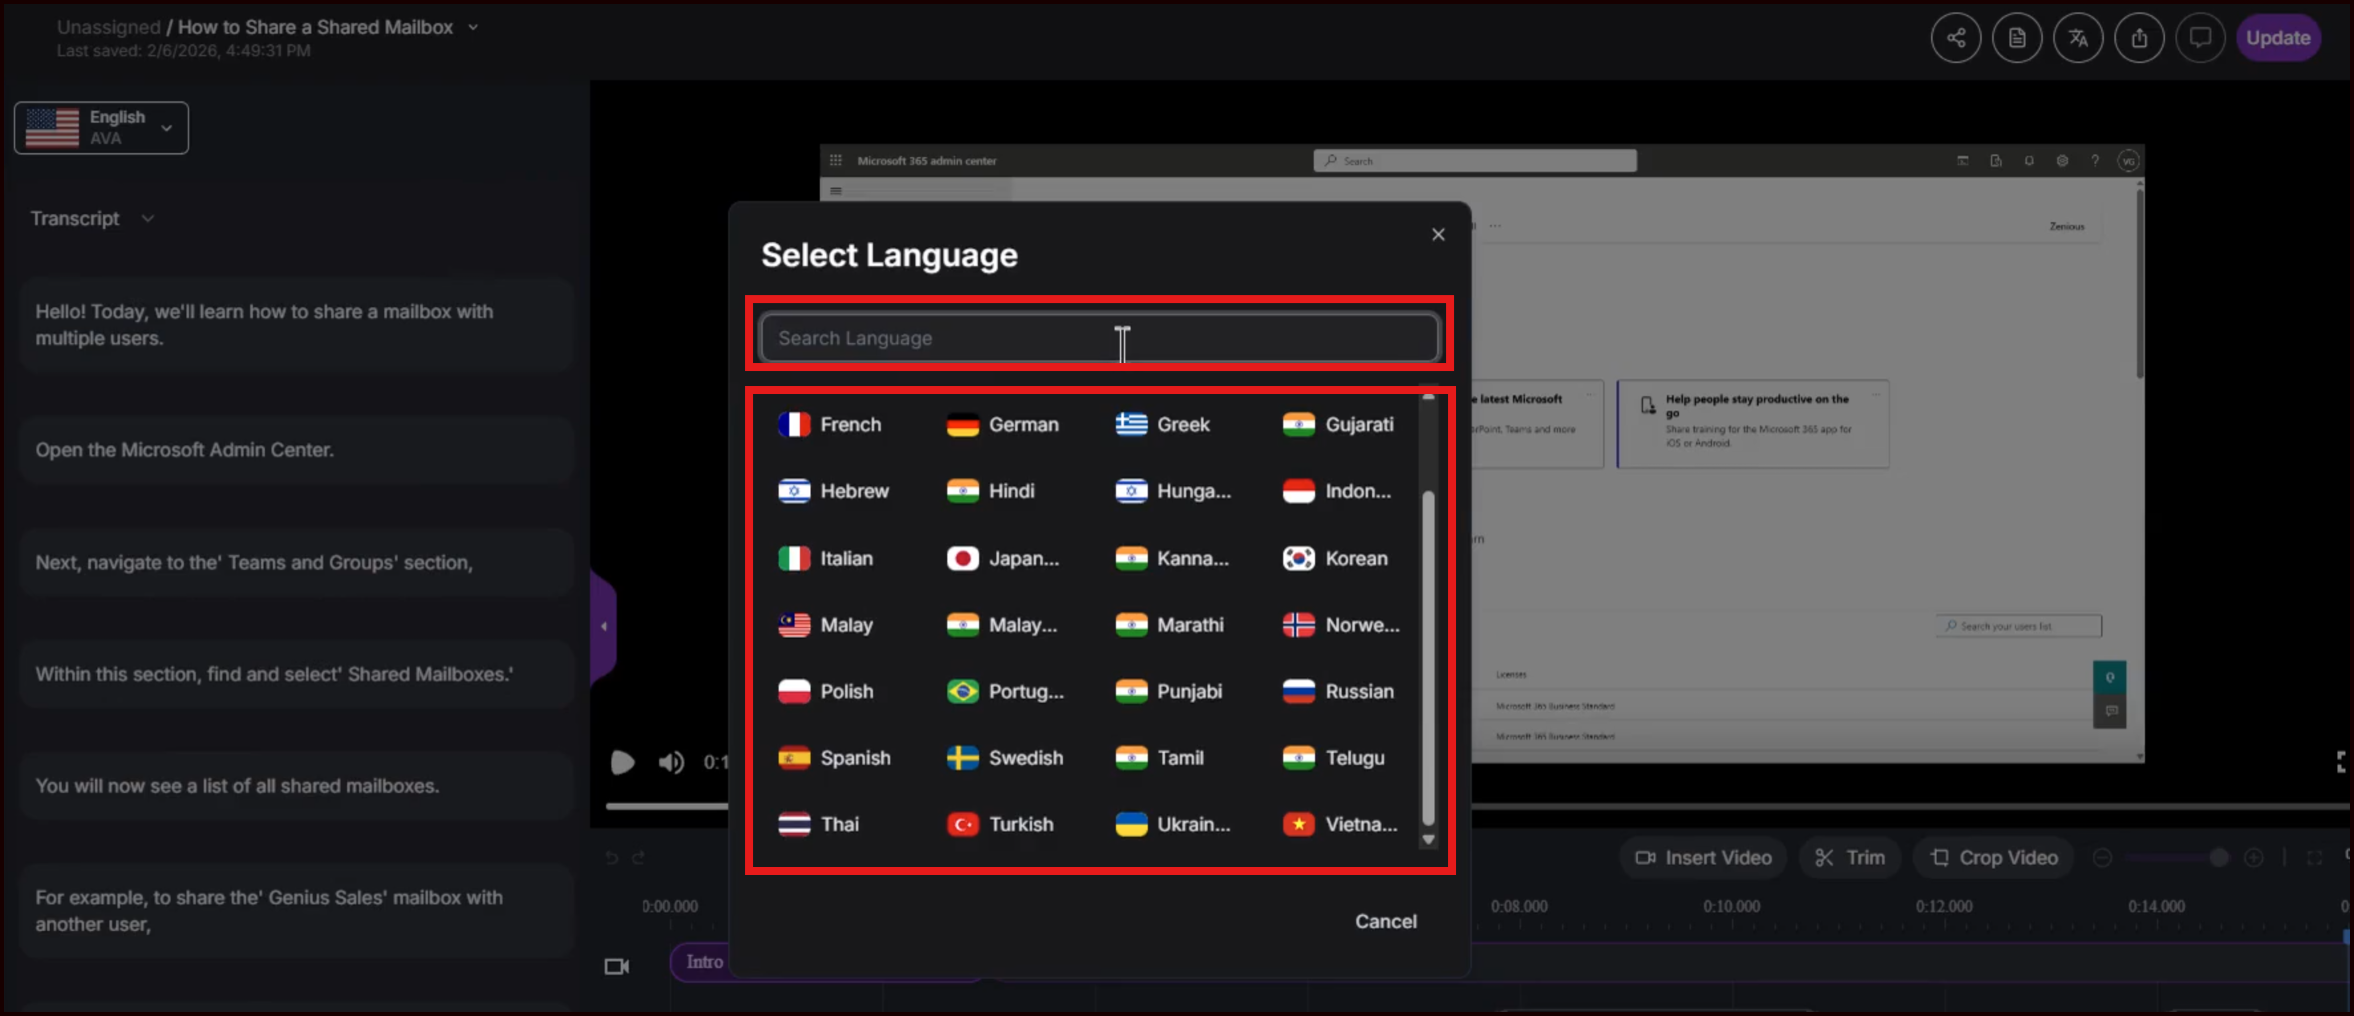Mute the video volume speaker icon

671,763
